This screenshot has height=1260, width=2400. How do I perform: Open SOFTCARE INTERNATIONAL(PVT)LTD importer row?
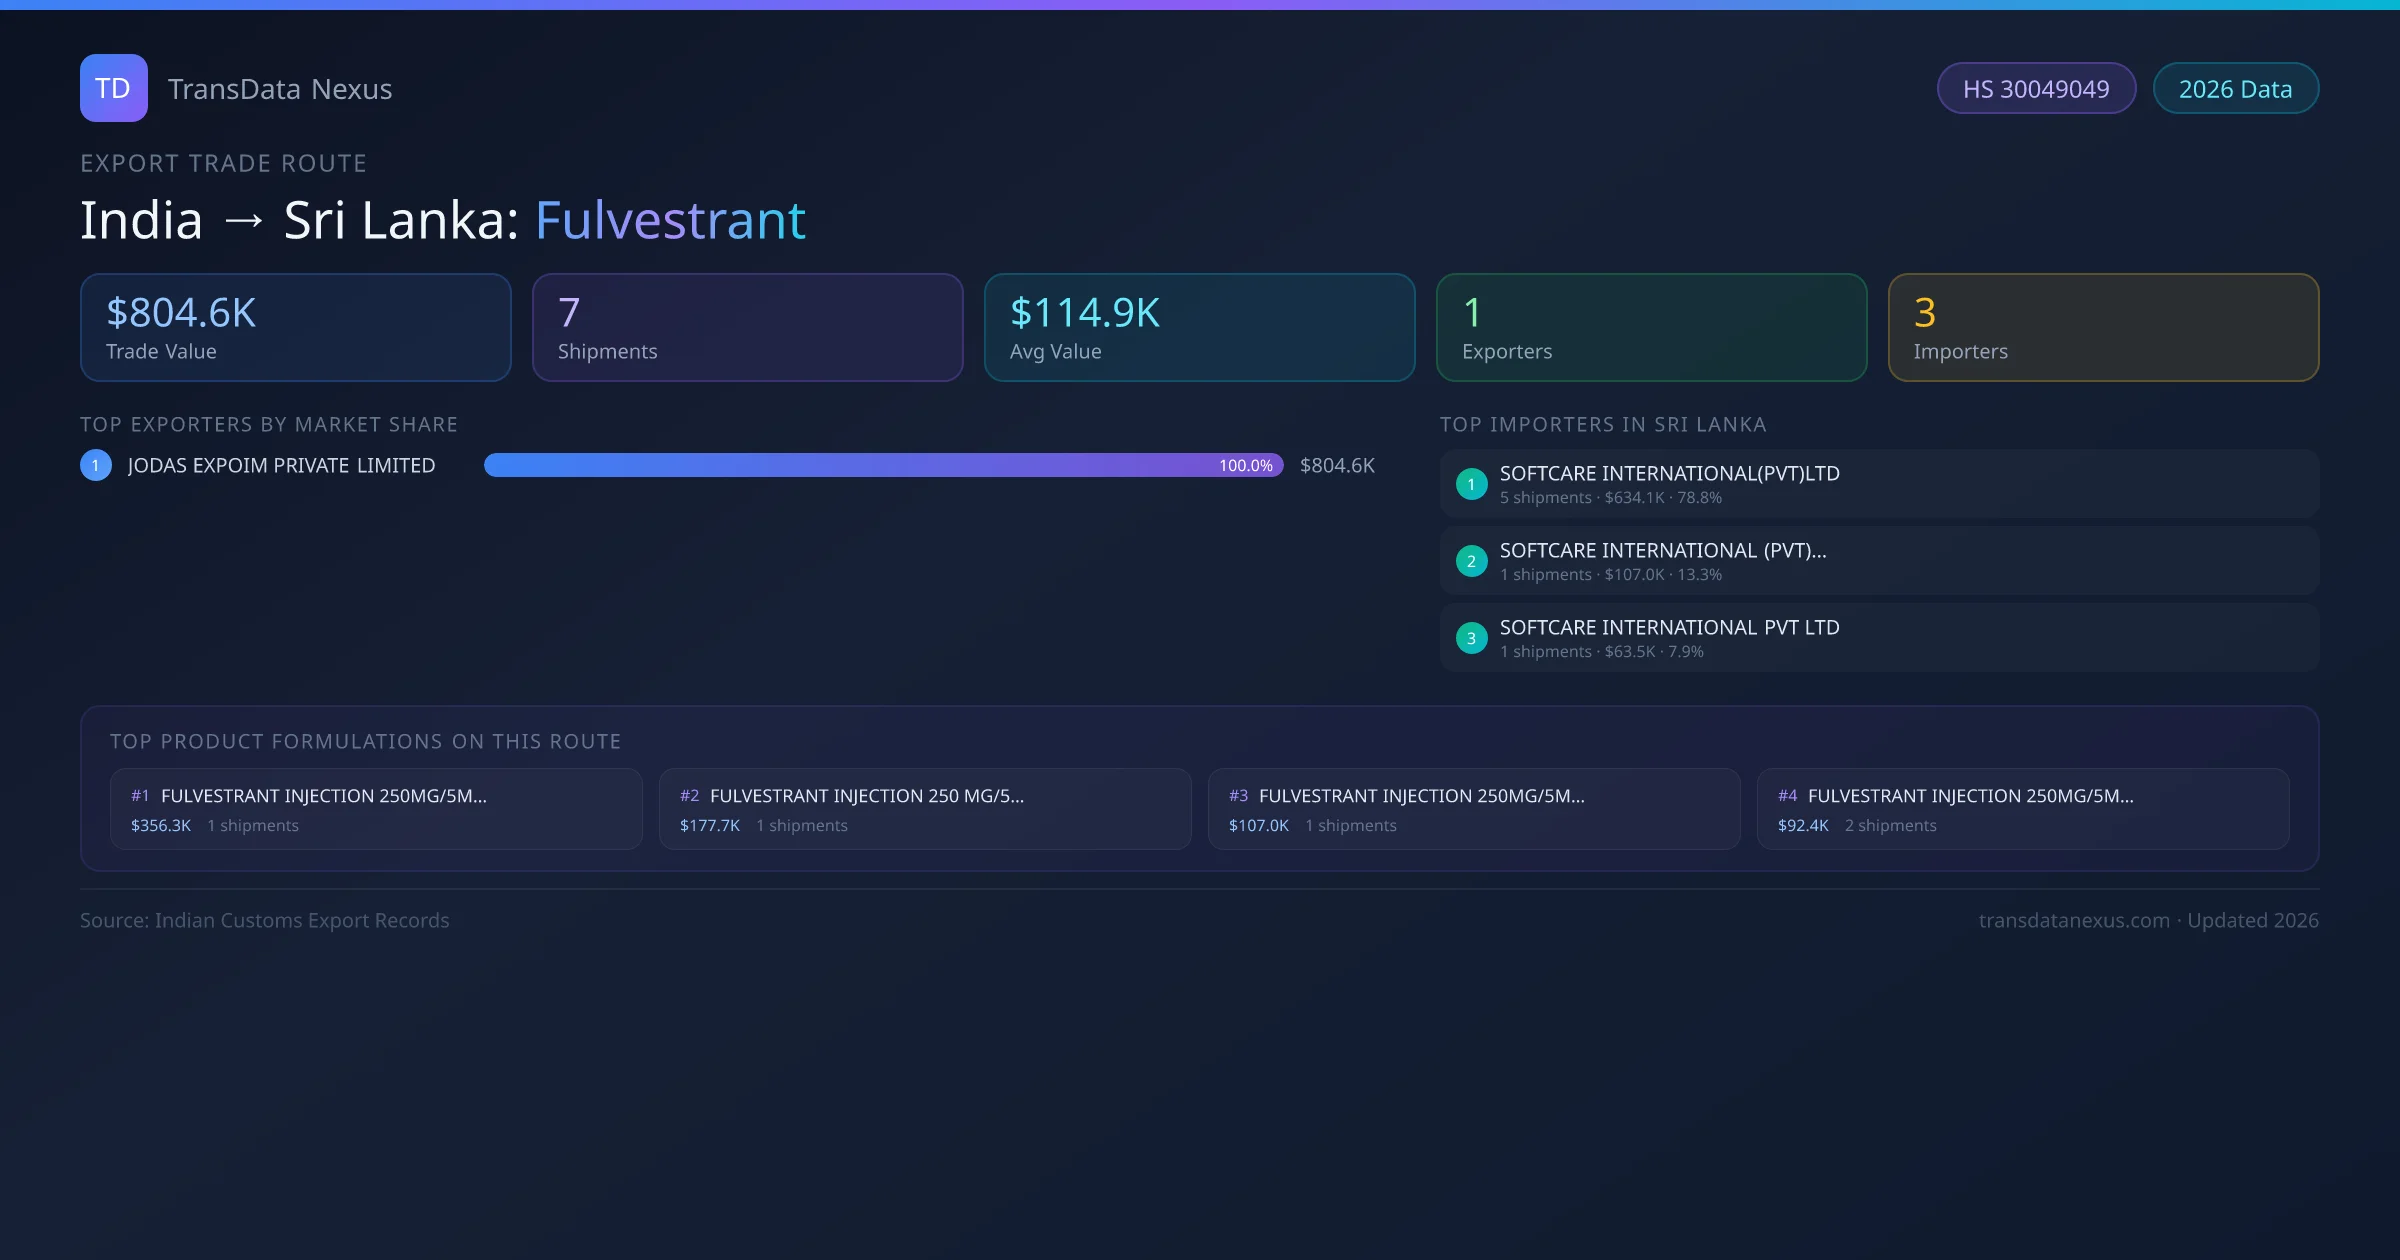click(1878, 484)
